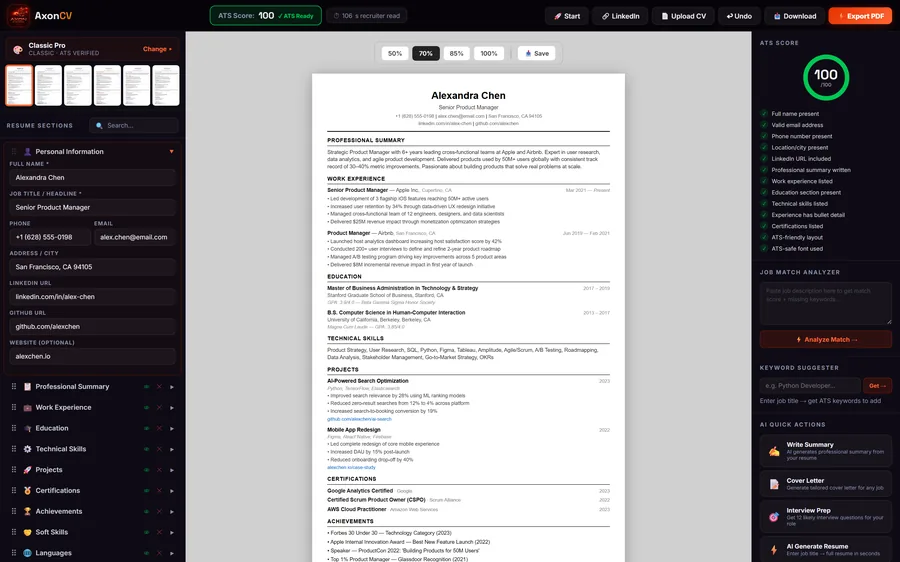Viewport: 900px width, 562px height.
Task: Hide the Achievements section via eye icon
Action: (x=146, y=511)
